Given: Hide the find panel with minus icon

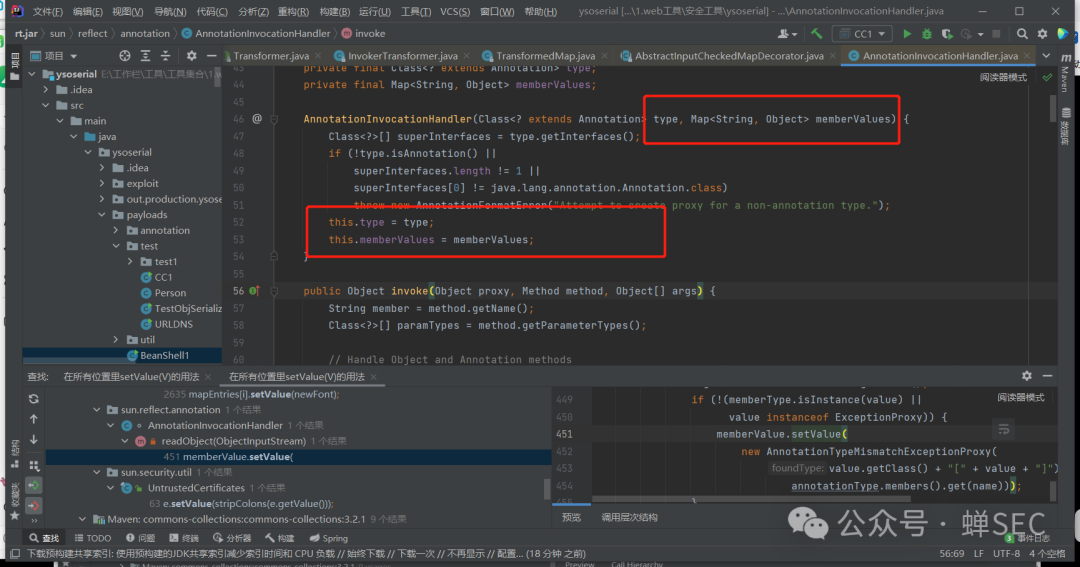Looking at the screenshot, I should point(1048,375).
